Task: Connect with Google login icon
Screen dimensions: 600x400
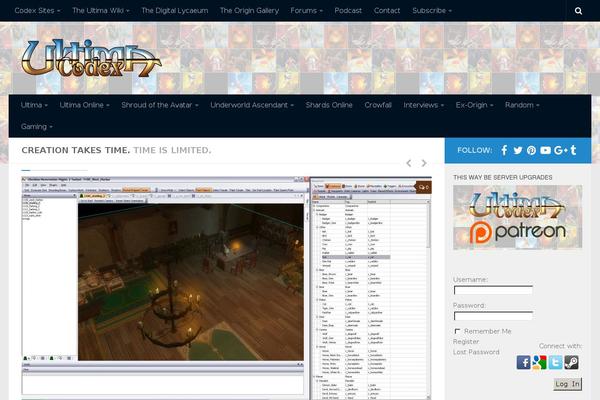Action: (x=539, y=362)
